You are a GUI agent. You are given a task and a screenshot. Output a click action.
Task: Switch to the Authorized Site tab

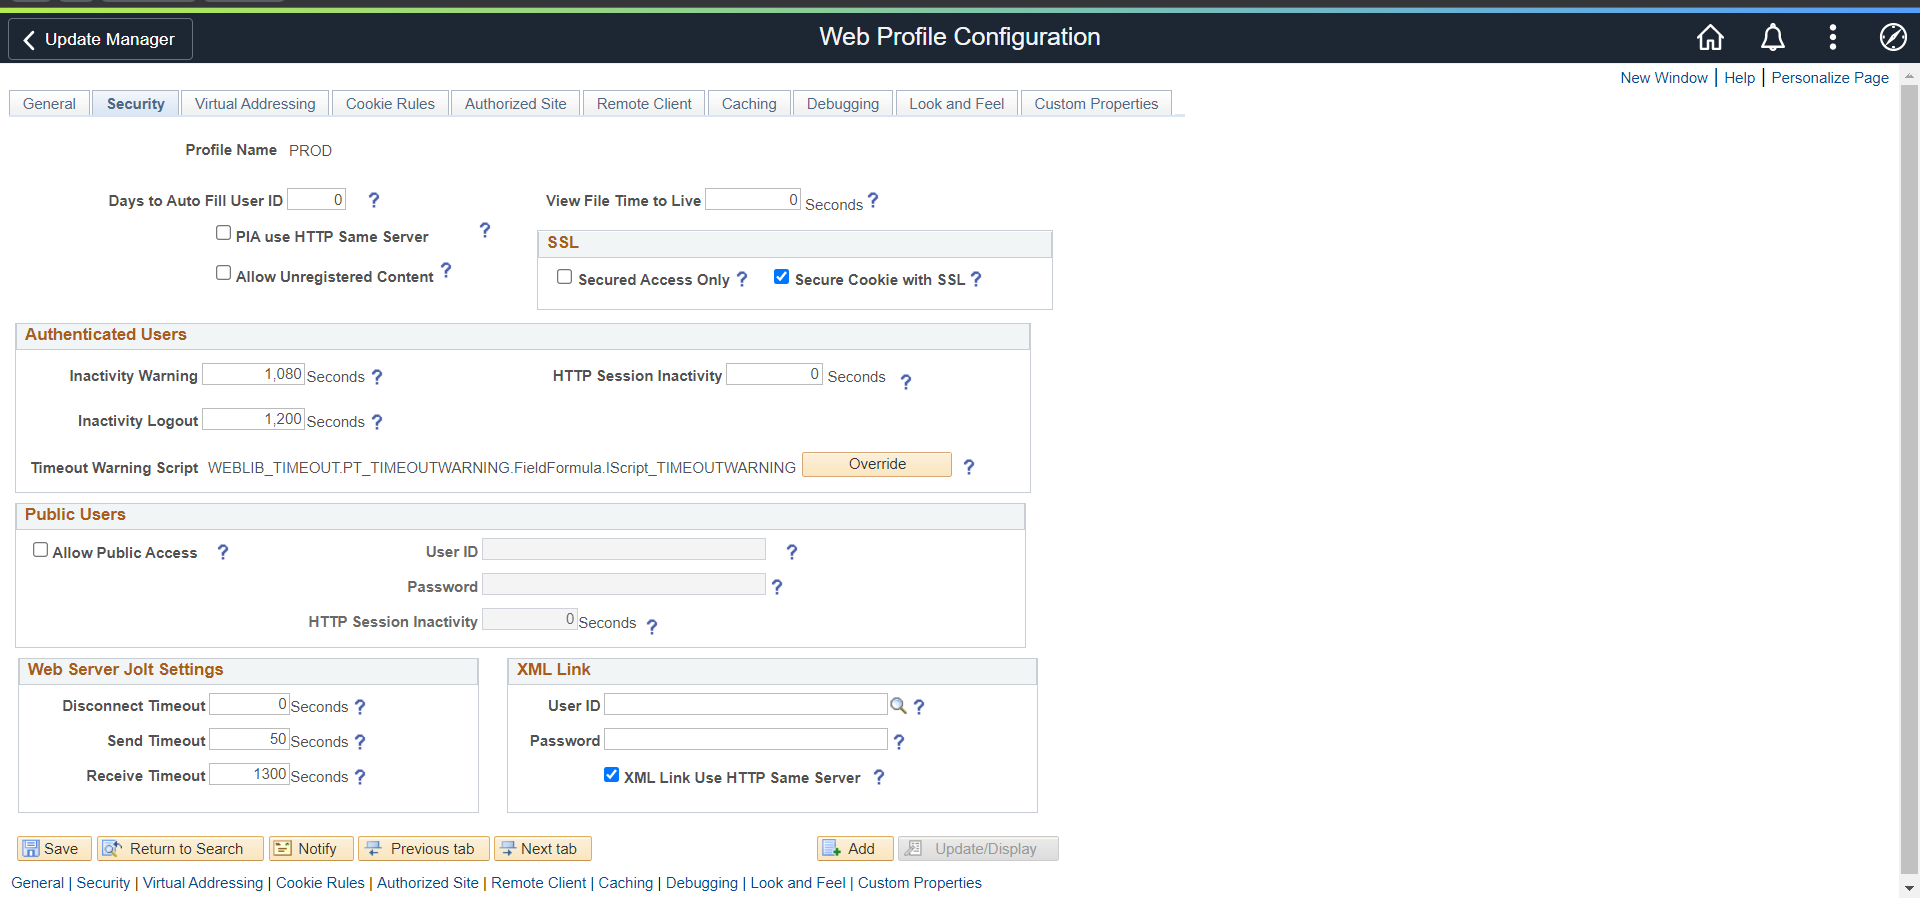pos(515,104)
